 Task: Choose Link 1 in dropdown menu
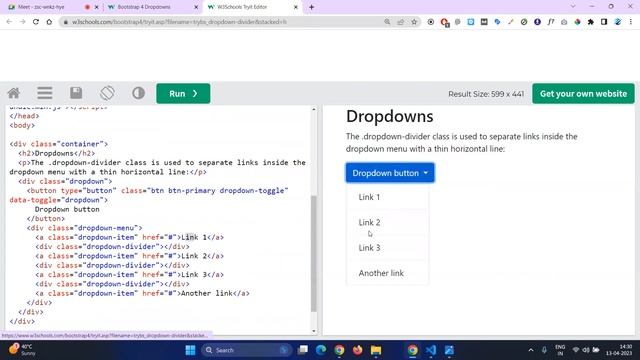(387, 197)
